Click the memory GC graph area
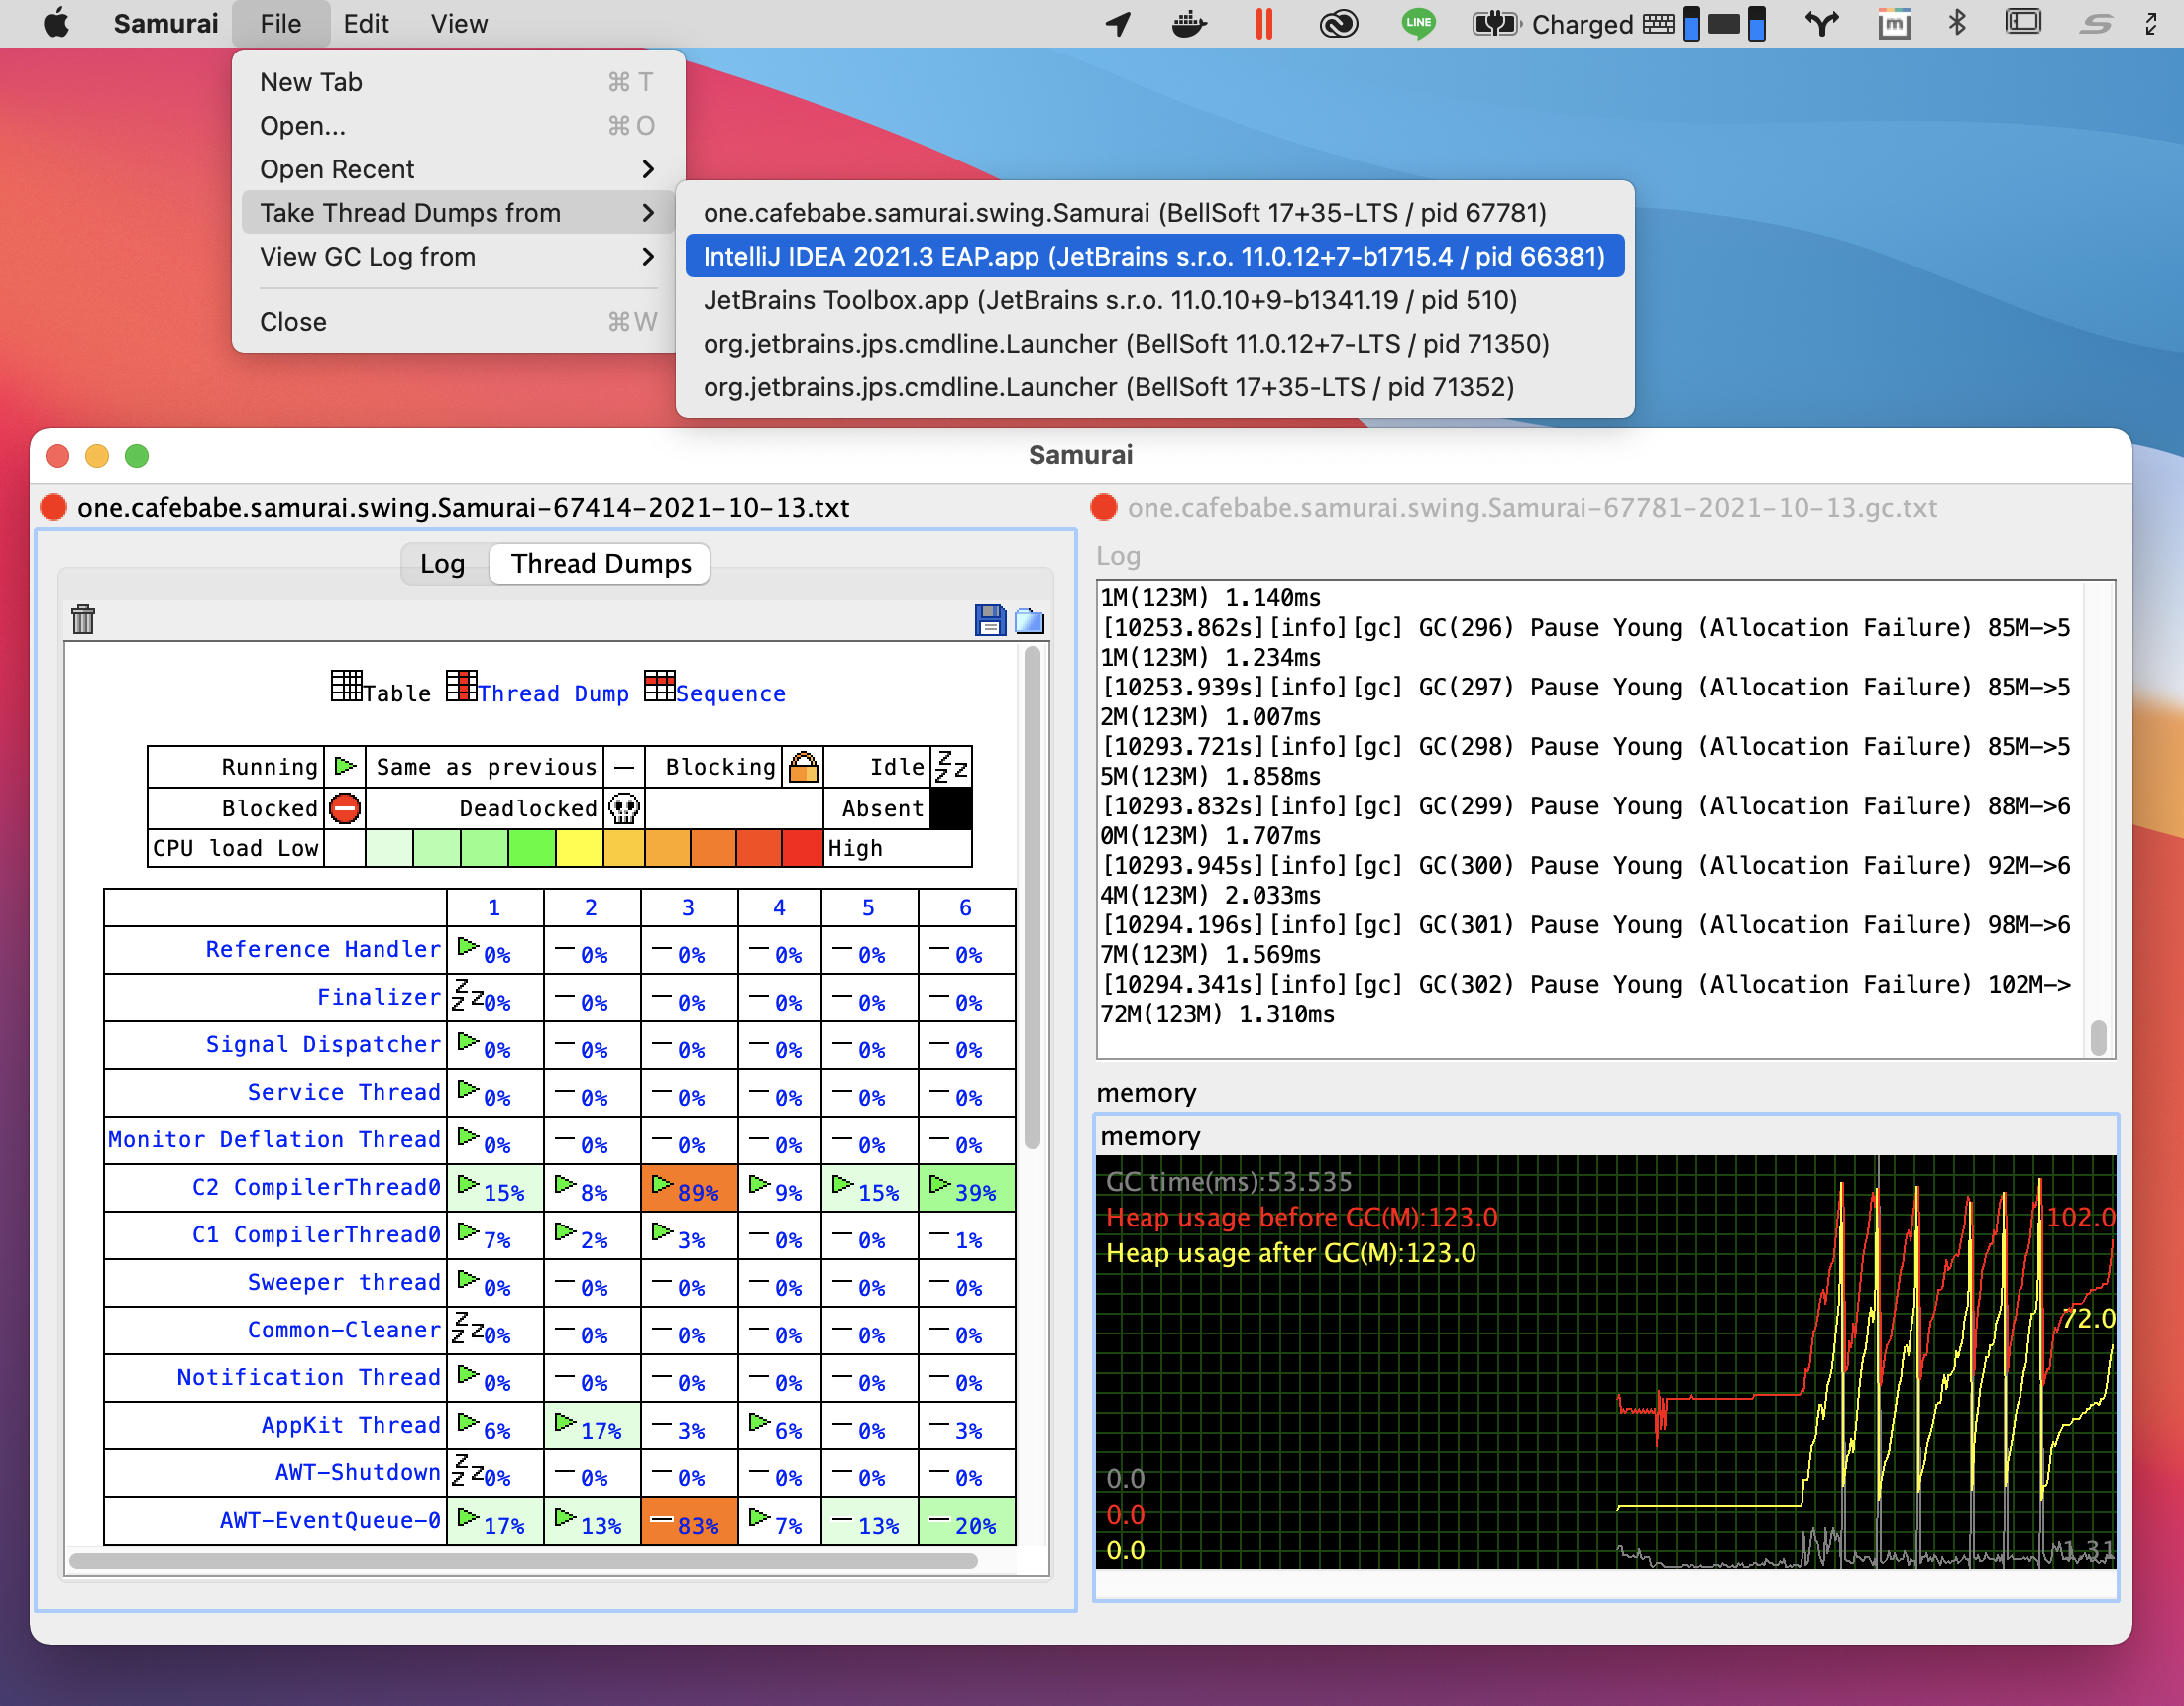The width and height of the screenshot is (2184, 1706). pyautogui.click(x=1606, y=1362)
